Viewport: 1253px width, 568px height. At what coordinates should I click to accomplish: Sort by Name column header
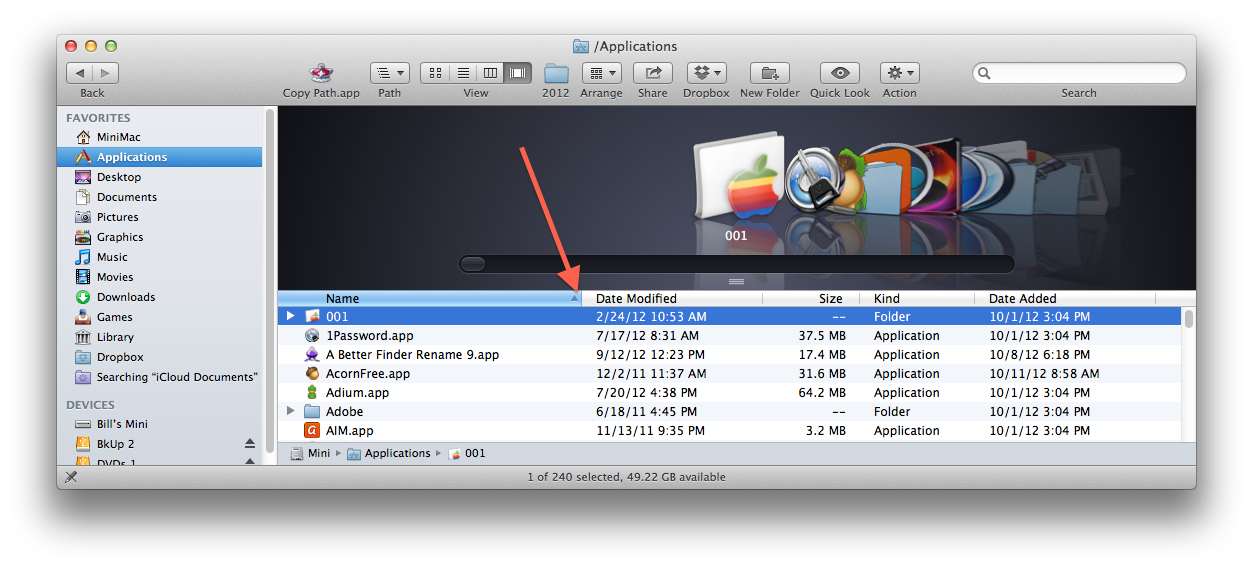429,298
